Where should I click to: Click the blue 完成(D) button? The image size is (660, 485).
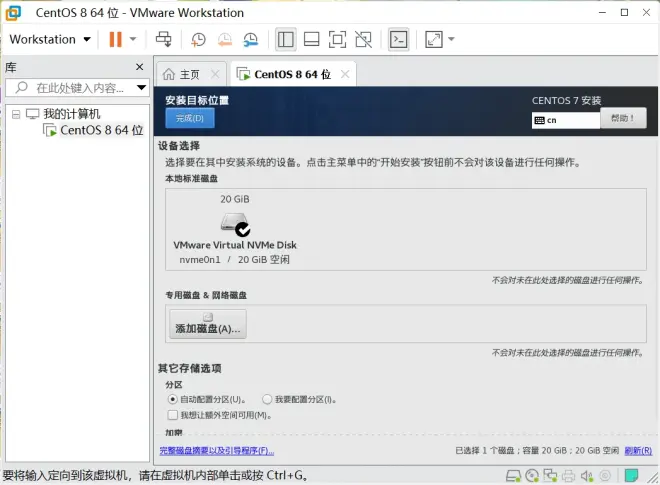pos(189,118)
